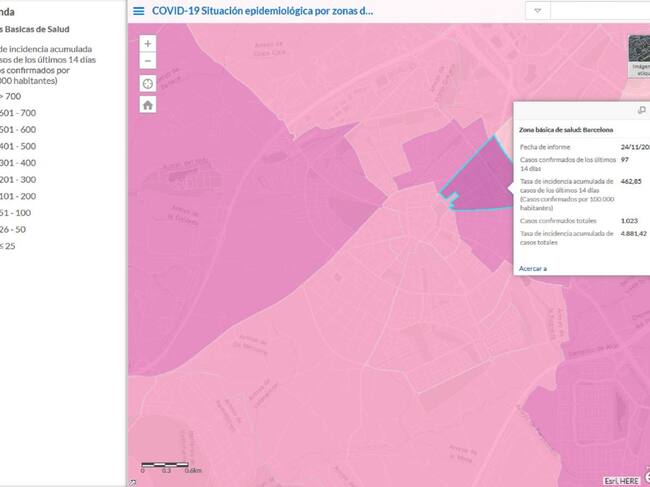Zoom in with the plus button
Image resolution: width=650 pixels, height=487 pixels.
tap(148, 44)
